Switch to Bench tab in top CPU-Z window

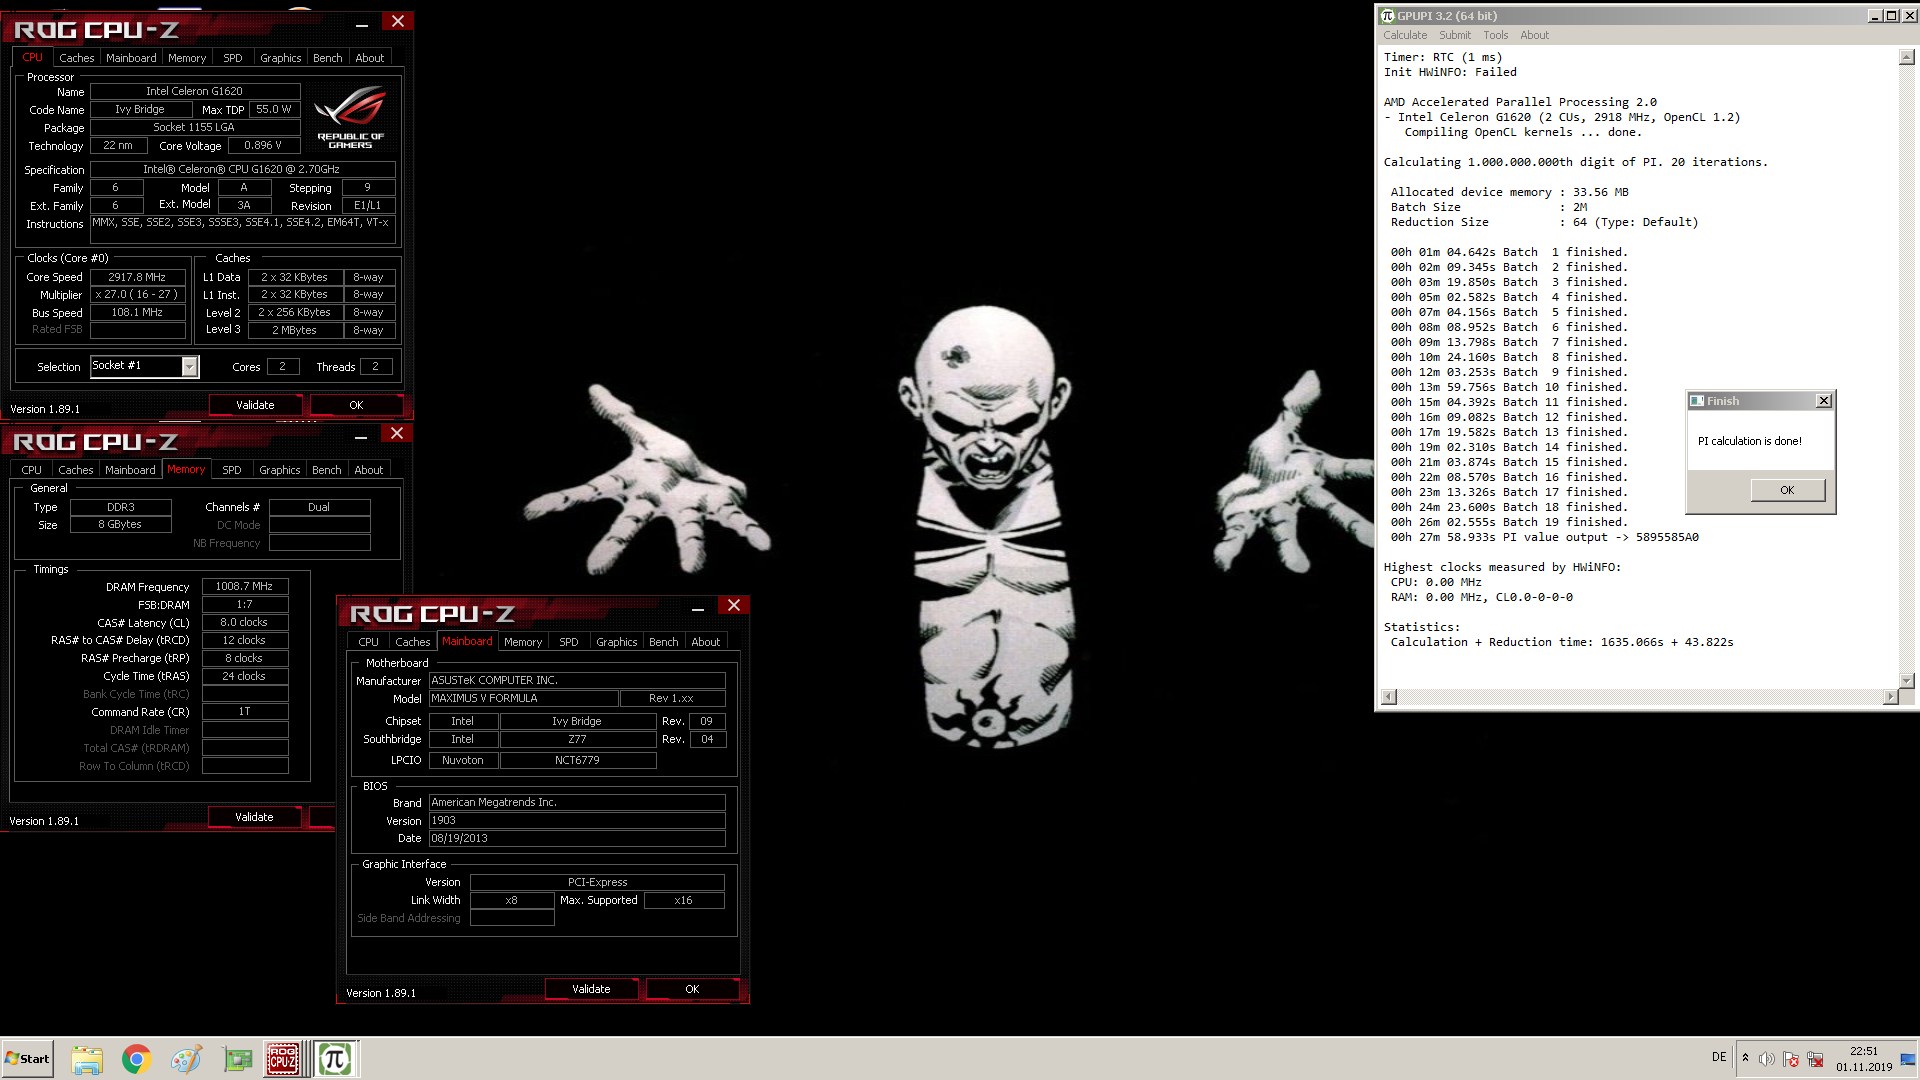[x=327, y=58]
